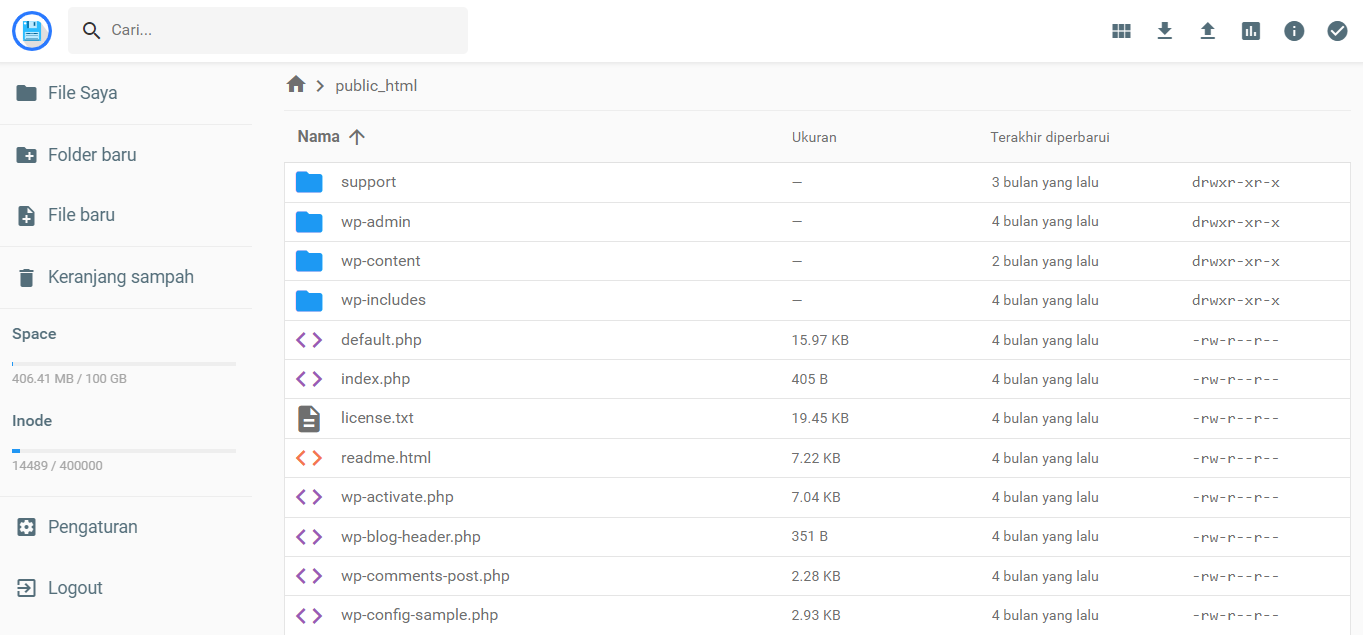Click the Cari search input field
The height and width of the screenshot is (635, 1363).
(268, 29)
